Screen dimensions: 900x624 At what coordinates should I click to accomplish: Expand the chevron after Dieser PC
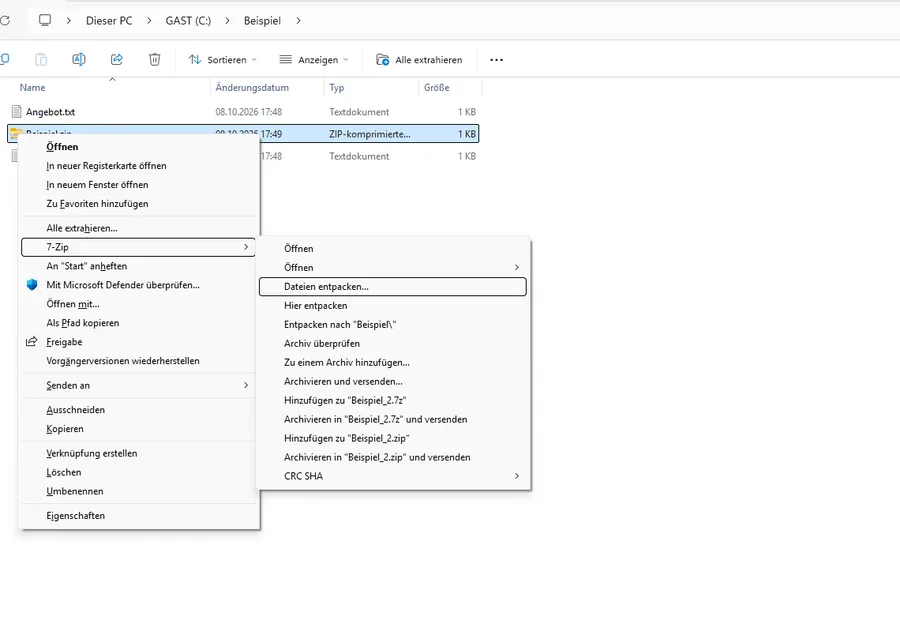point(149,21)
